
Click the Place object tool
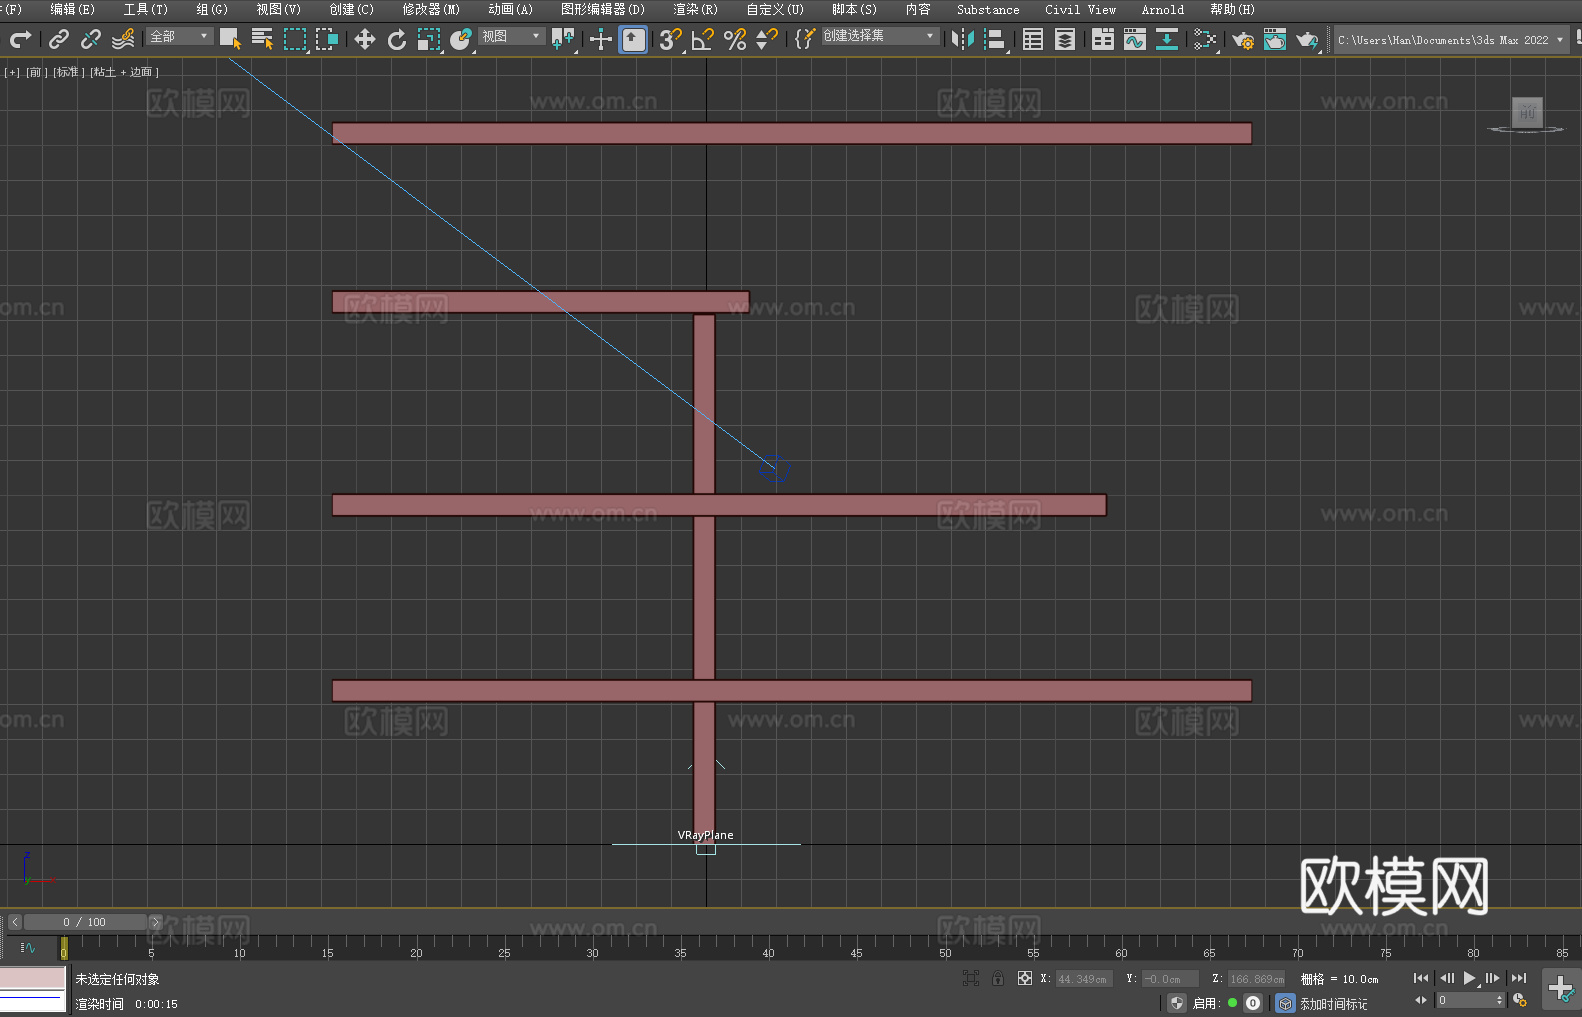(x=461, y=39)
